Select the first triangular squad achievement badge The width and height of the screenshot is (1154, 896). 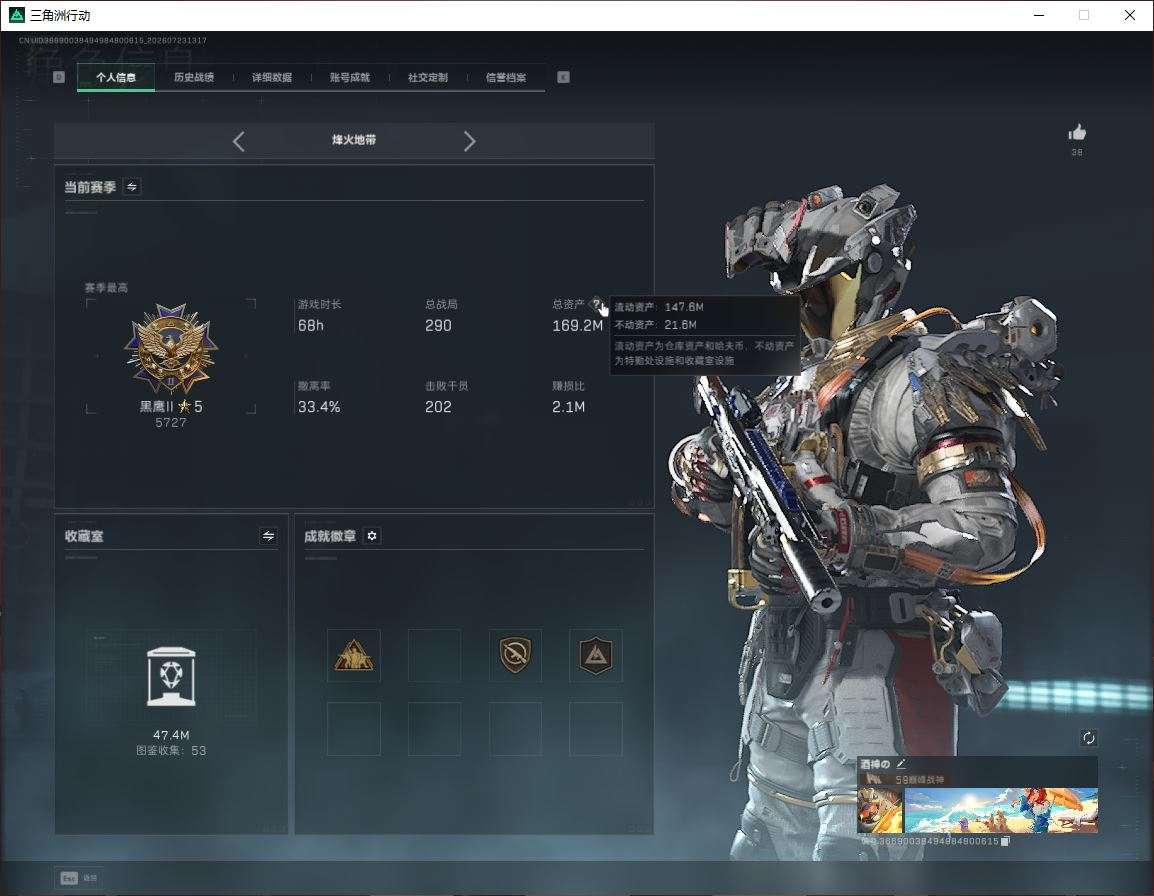coord(354,655)
